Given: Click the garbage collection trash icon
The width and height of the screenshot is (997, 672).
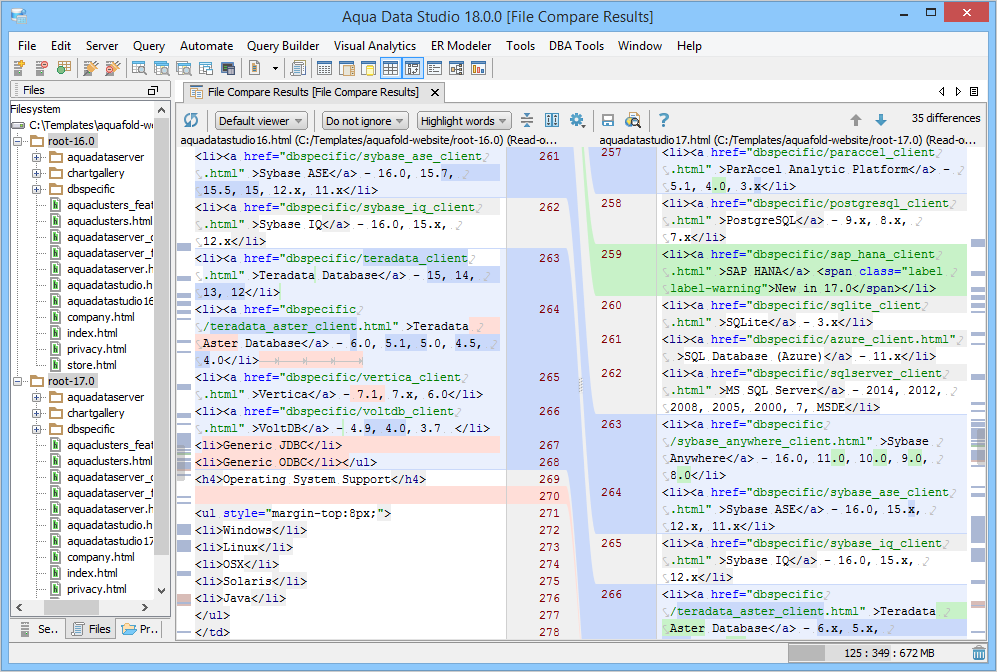Looking at the screenshot, I should [979, 653].
